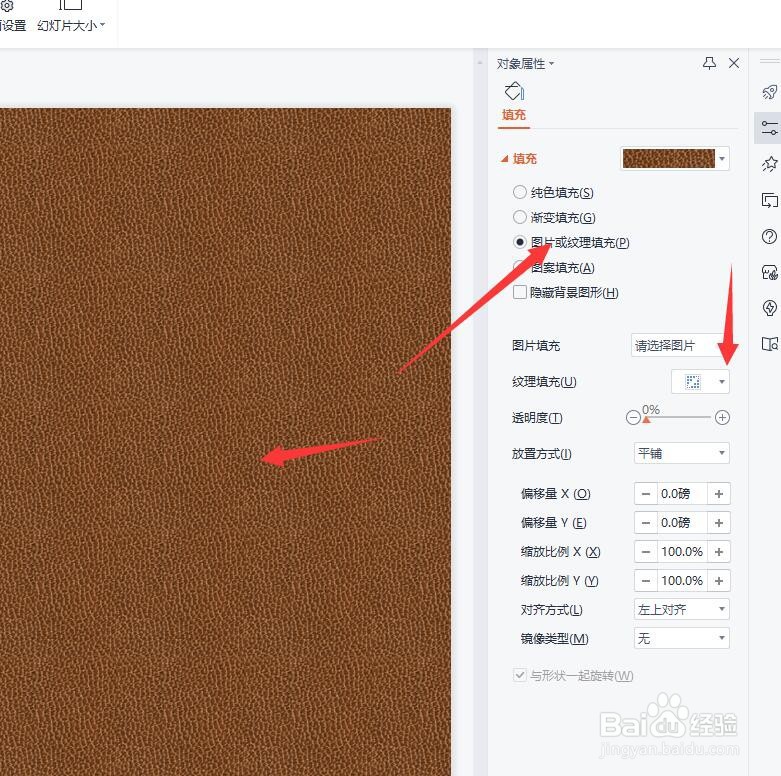Image resolution: width=781 pixels, height=776 pixels.
Task: Open the properties sliders sidebar icon
Action: (769, 128)
